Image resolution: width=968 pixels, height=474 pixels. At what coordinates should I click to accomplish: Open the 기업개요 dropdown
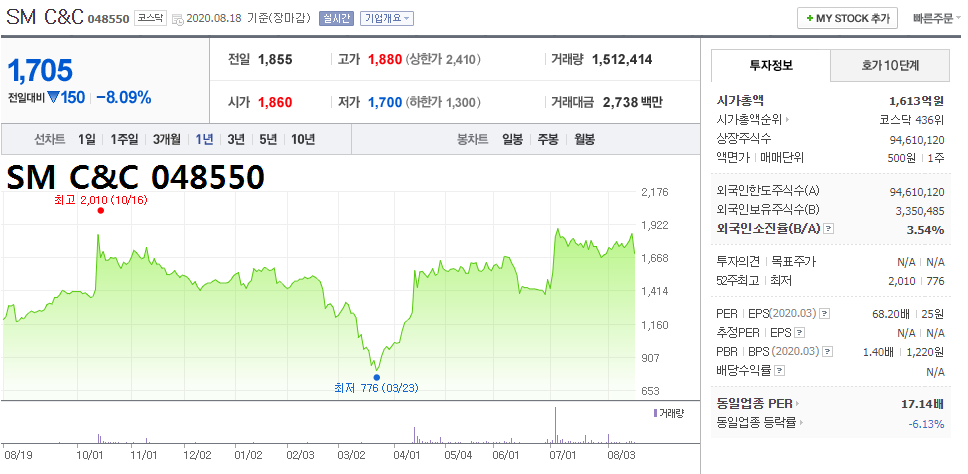pos(386,19)
